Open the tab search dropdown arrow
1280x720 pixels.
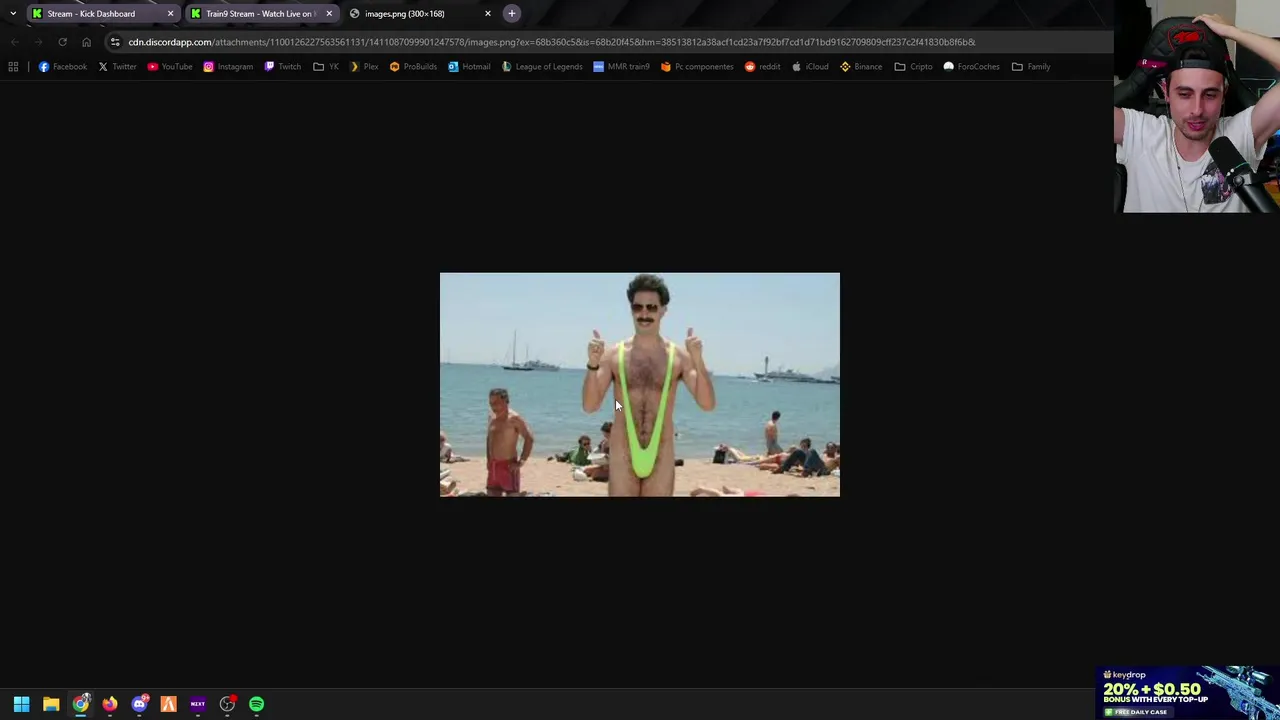(x=12, y=14)
